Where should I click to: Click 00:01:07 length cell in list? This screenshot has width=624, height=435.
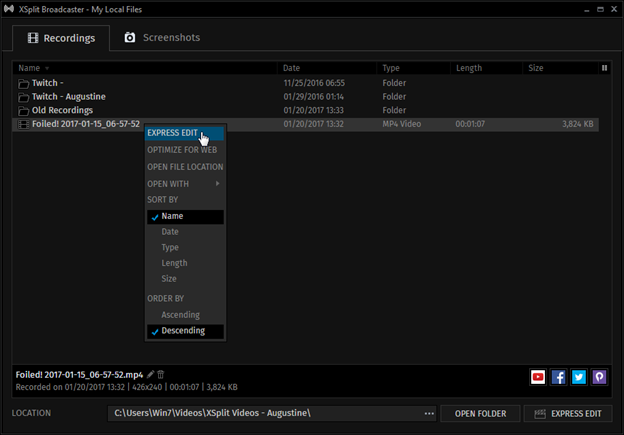(x=470, y=124)
